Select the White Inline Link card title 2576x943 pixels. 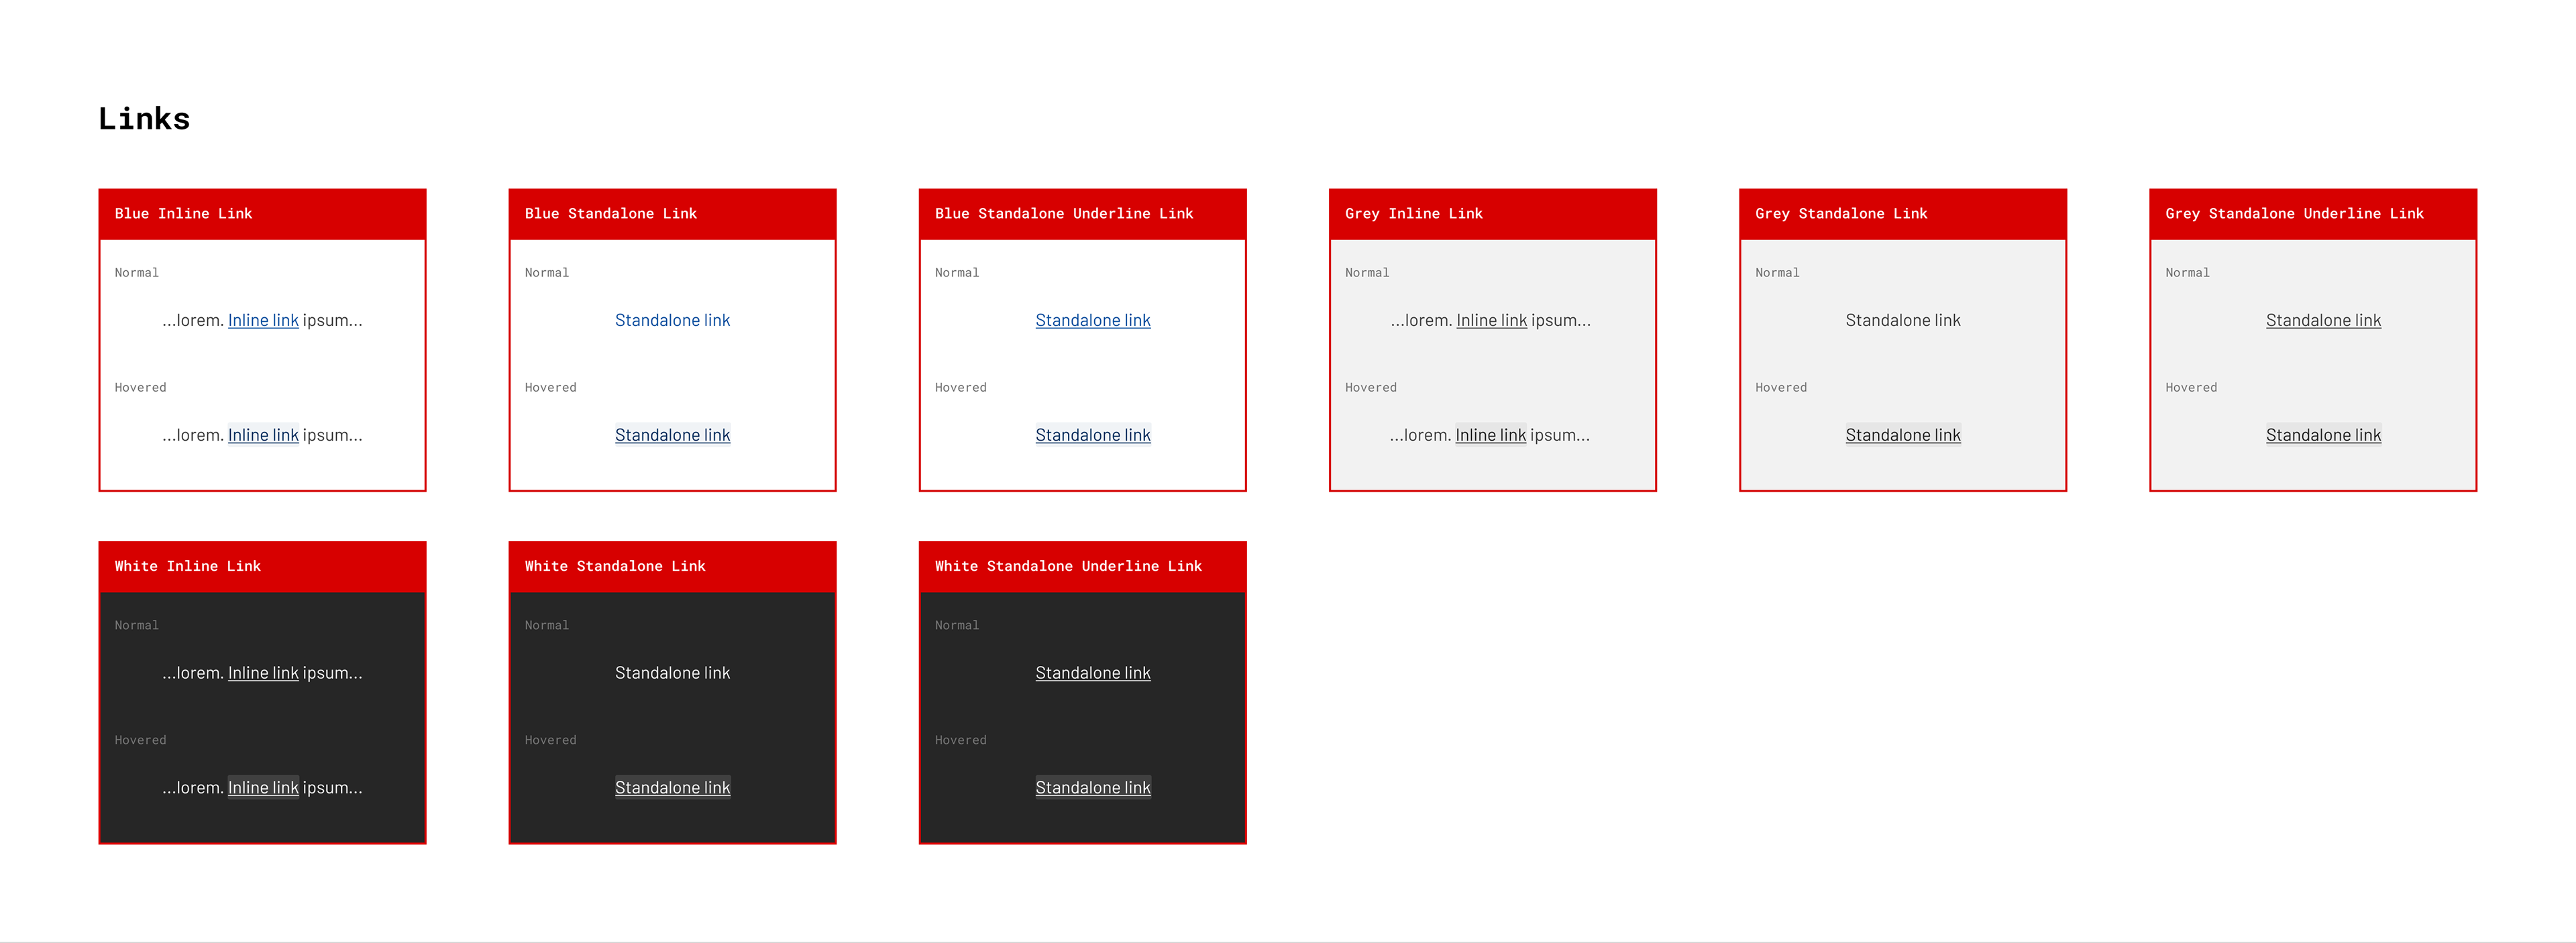[187, 566]
